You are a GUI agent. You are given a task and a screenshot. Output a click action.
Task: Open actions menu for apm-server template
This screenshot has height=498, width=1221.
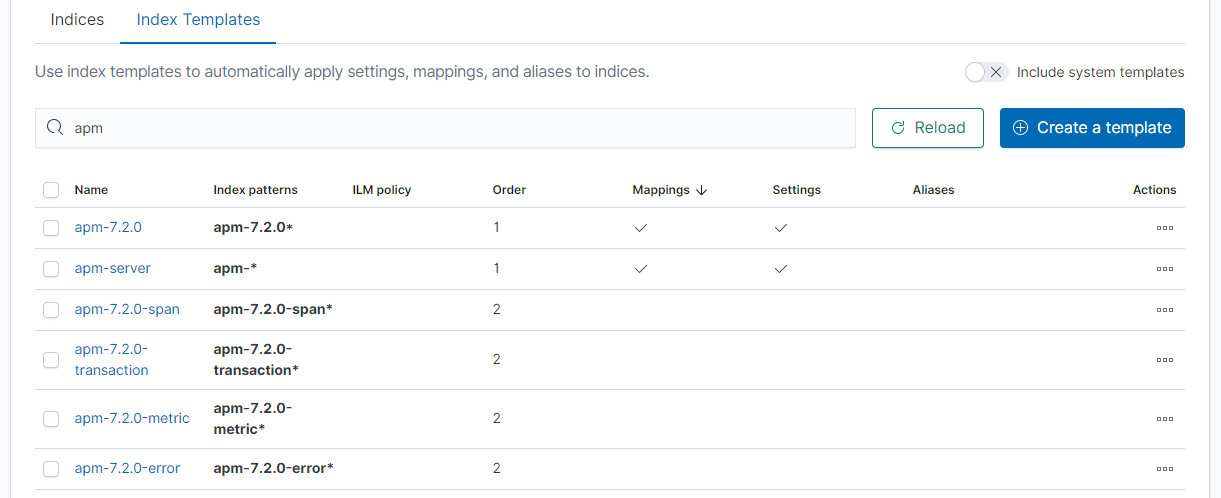(x=1164, y=269)
